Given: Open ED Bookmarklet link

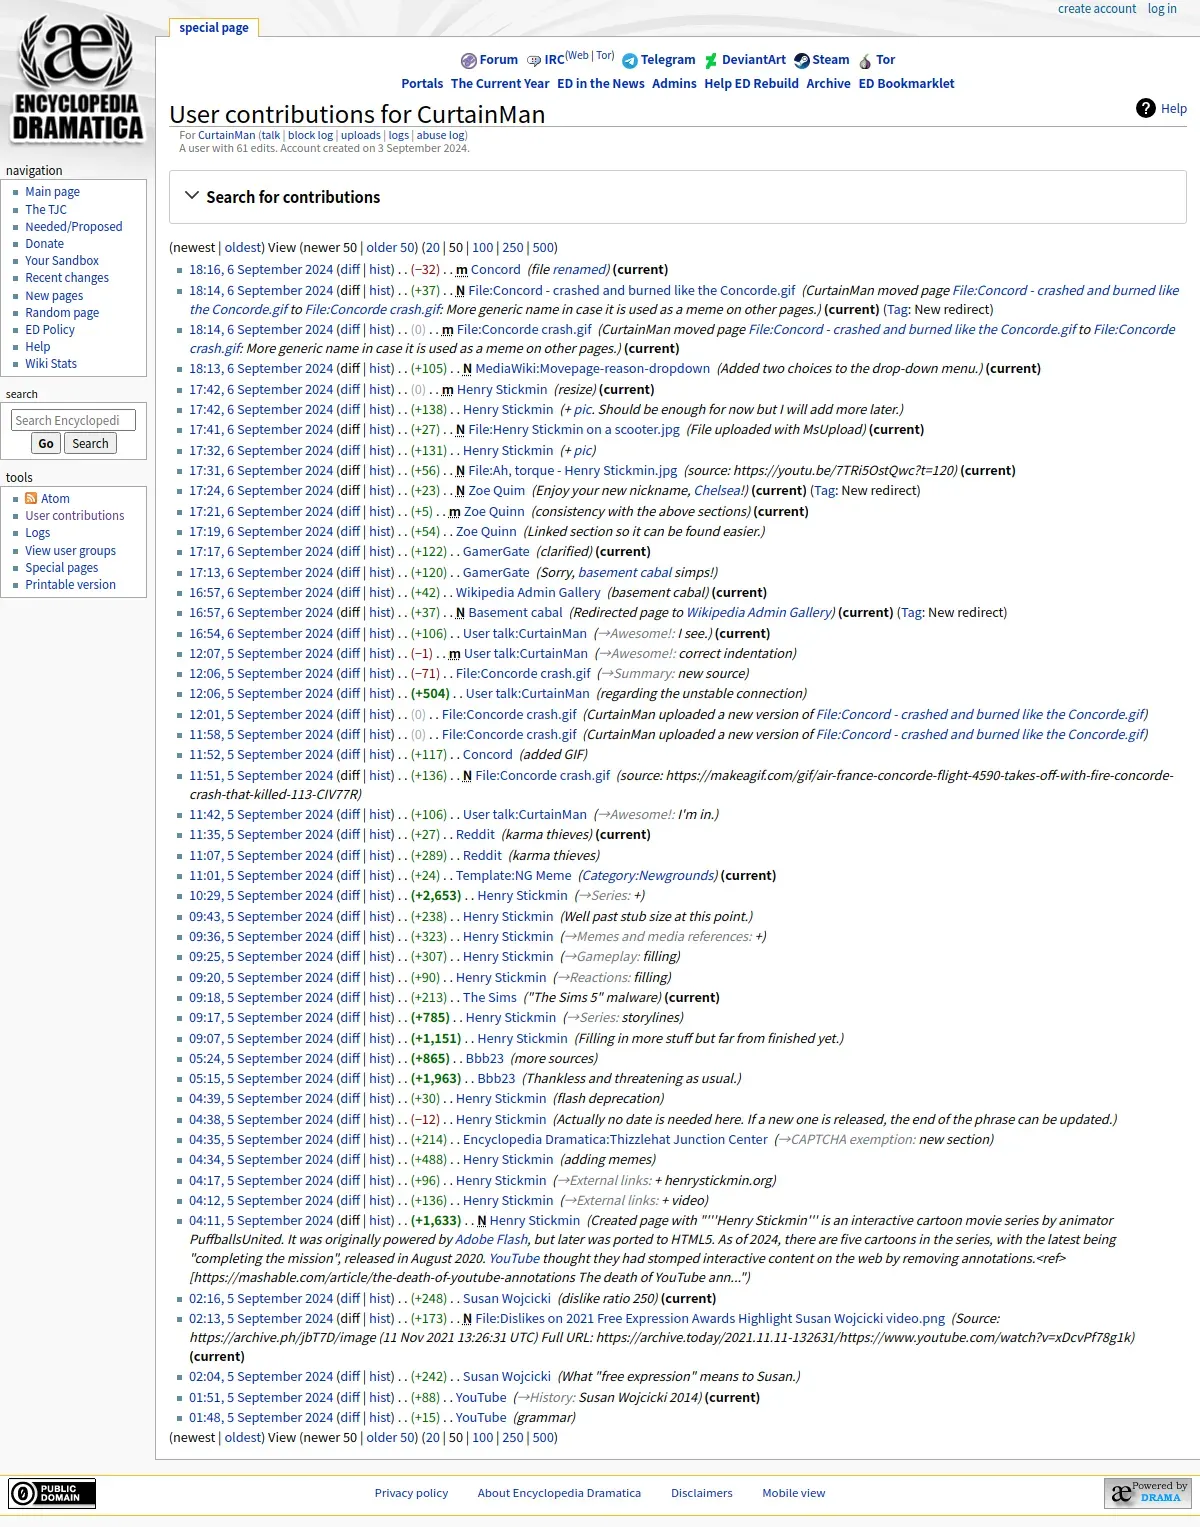Looking at the screenshot, I should (907, 84).
